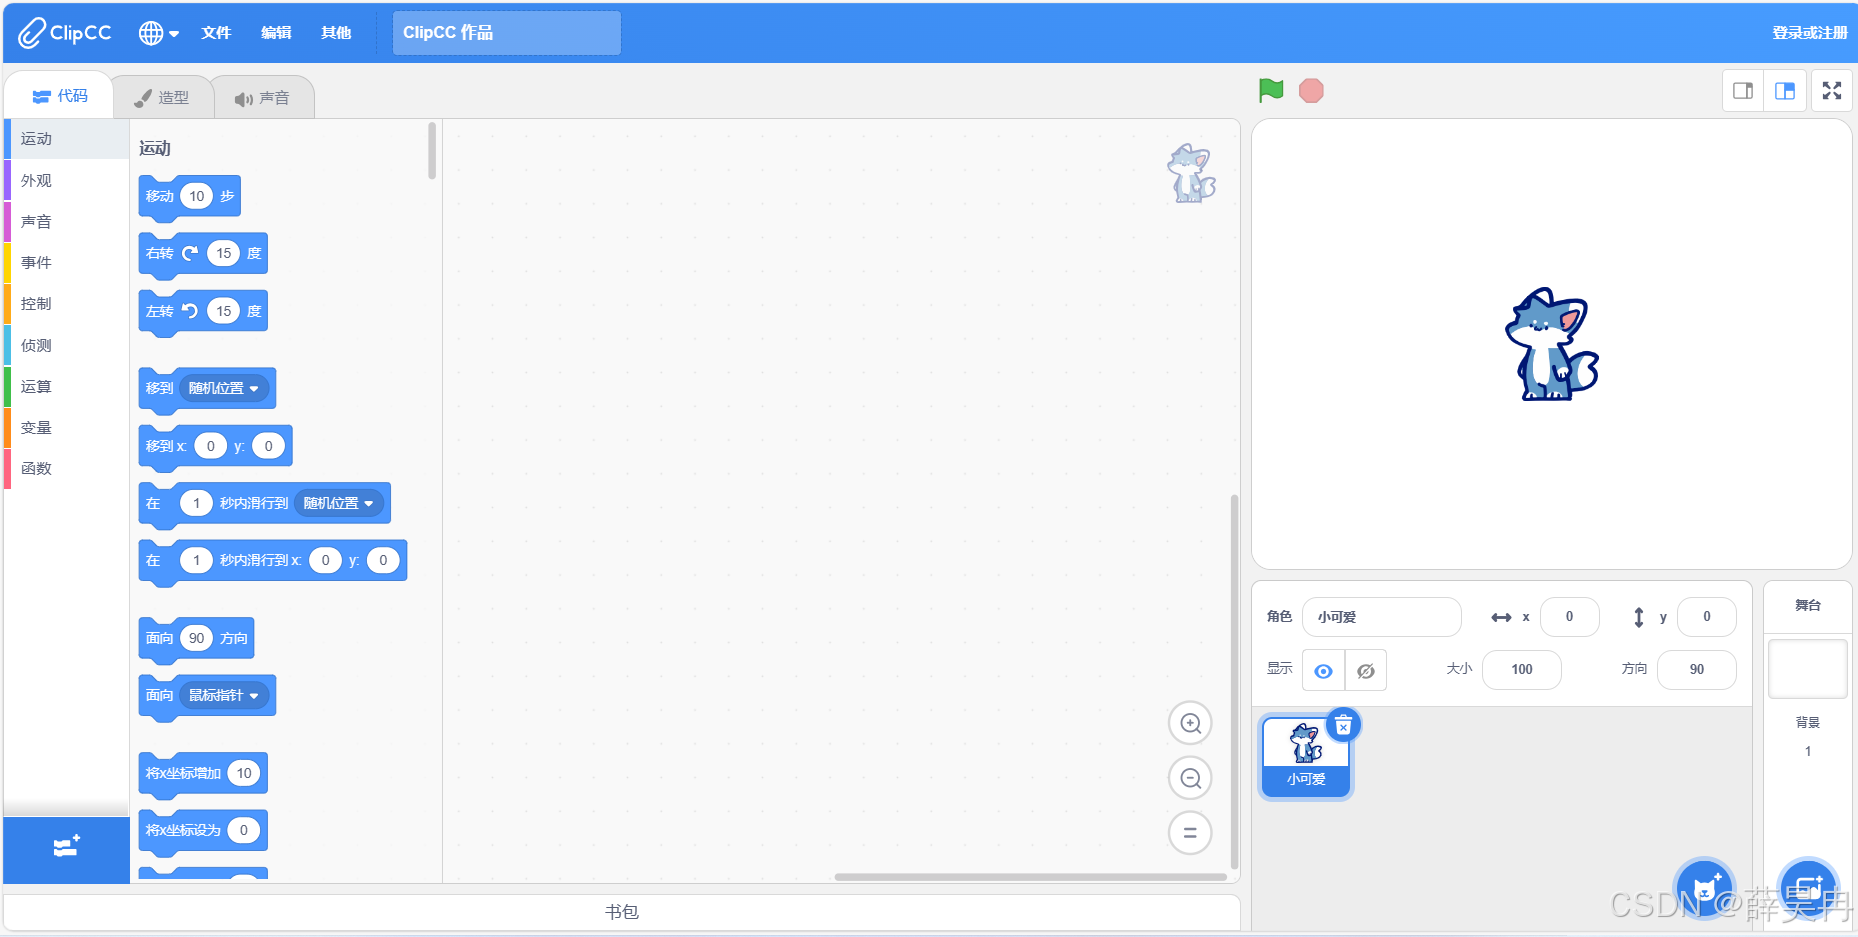Select the 事件 block category
This screenshot has height=937, width=1858.
pyautogui.click(x=66, y=263)
